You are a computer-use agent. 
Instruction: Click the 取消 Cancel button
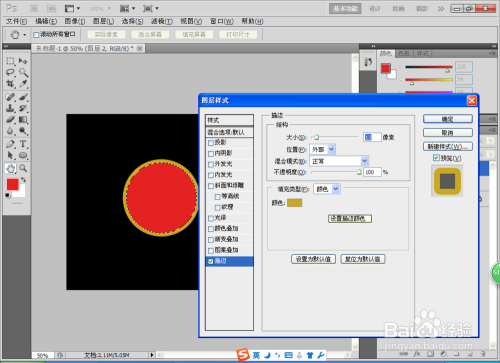click(447, 133)
